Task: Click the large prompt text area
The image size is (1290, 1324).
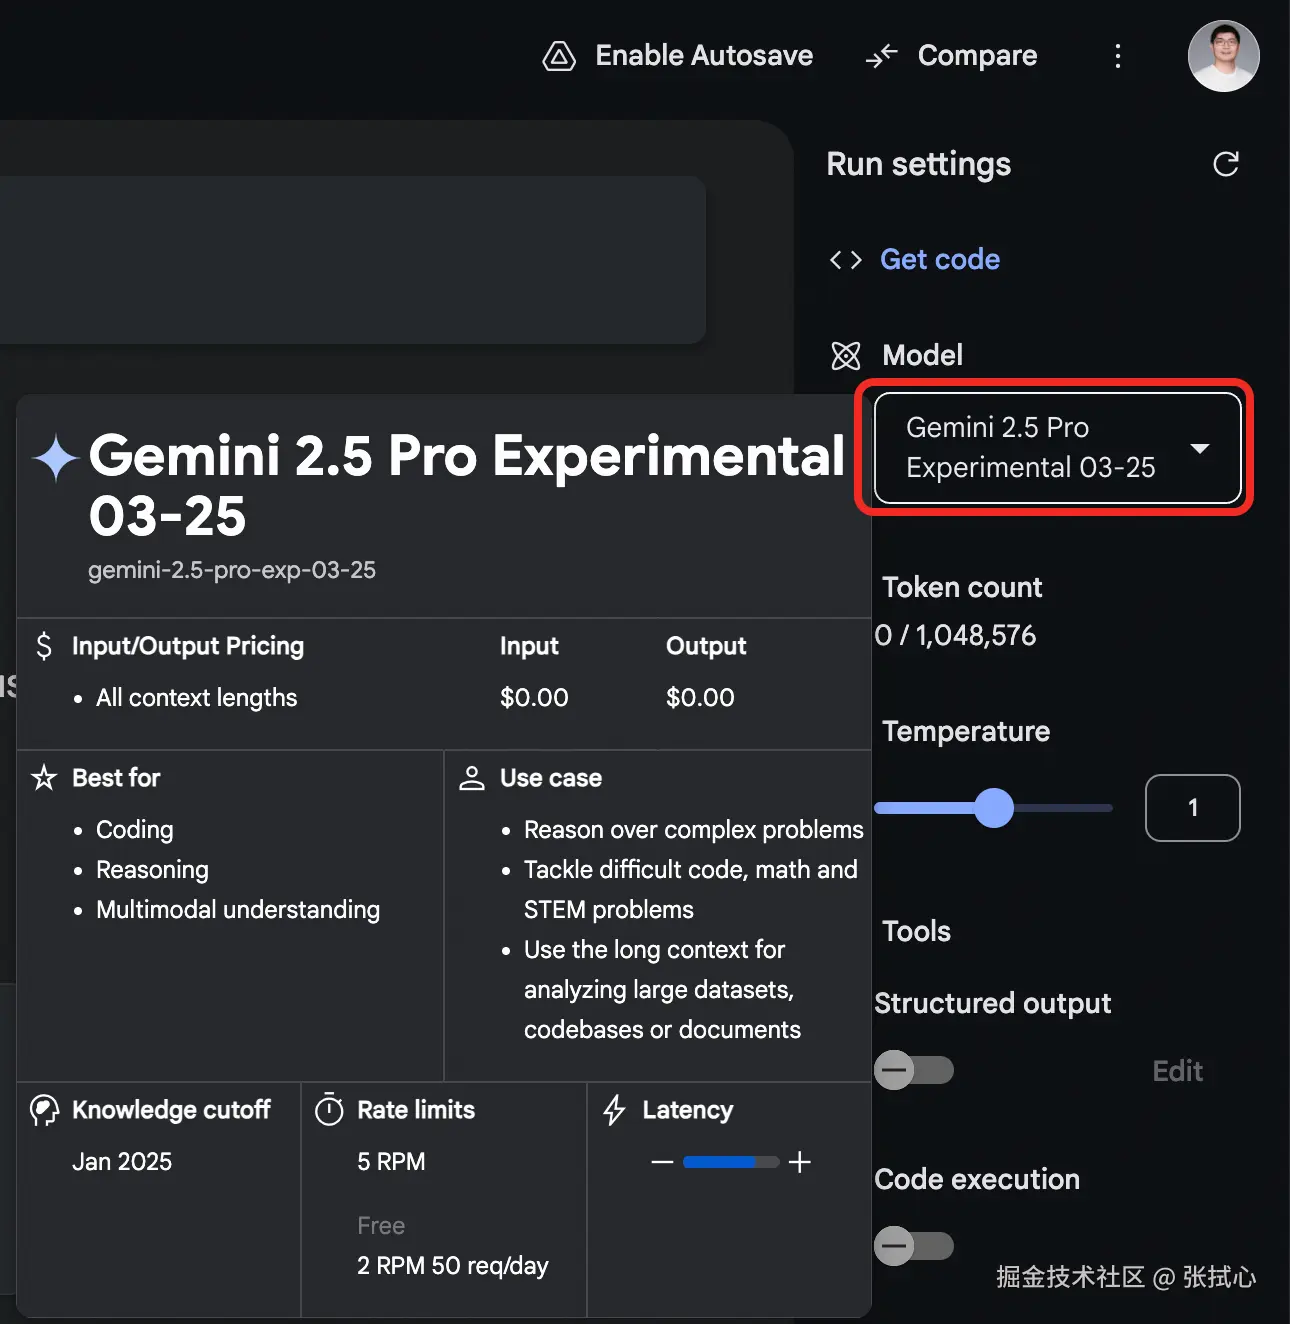Action: click(352, 260)
